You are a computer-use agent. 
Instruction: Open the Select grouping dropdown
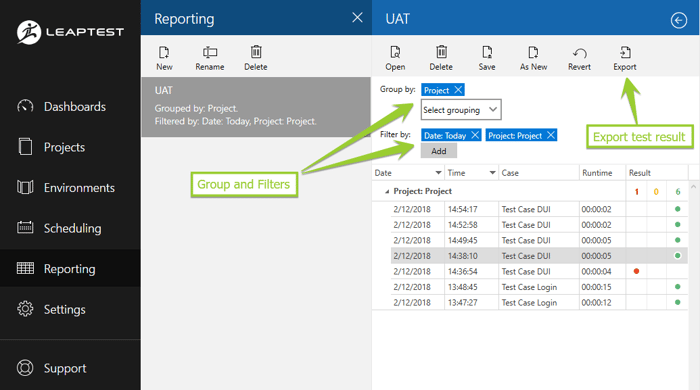pos(461,110)
